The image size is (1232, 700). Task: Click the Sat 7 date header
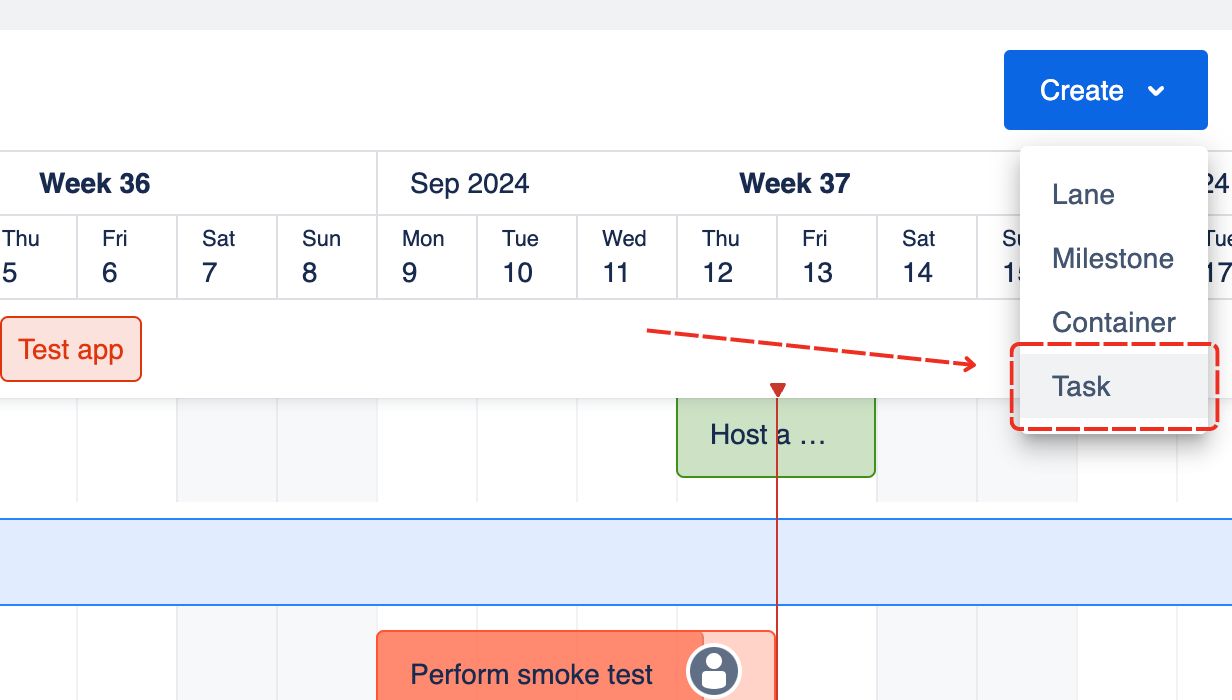[219, 256]
